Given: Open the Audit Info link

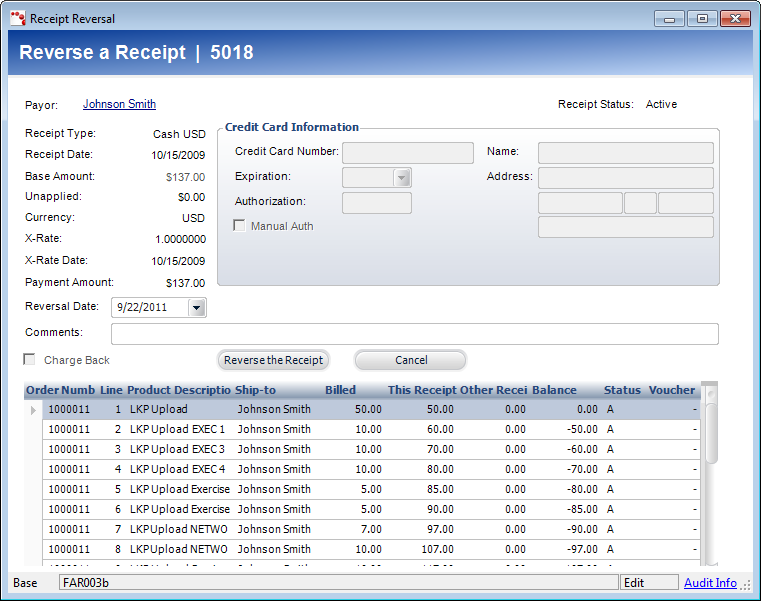Looking at the screenshot, I should click(710, 583).
